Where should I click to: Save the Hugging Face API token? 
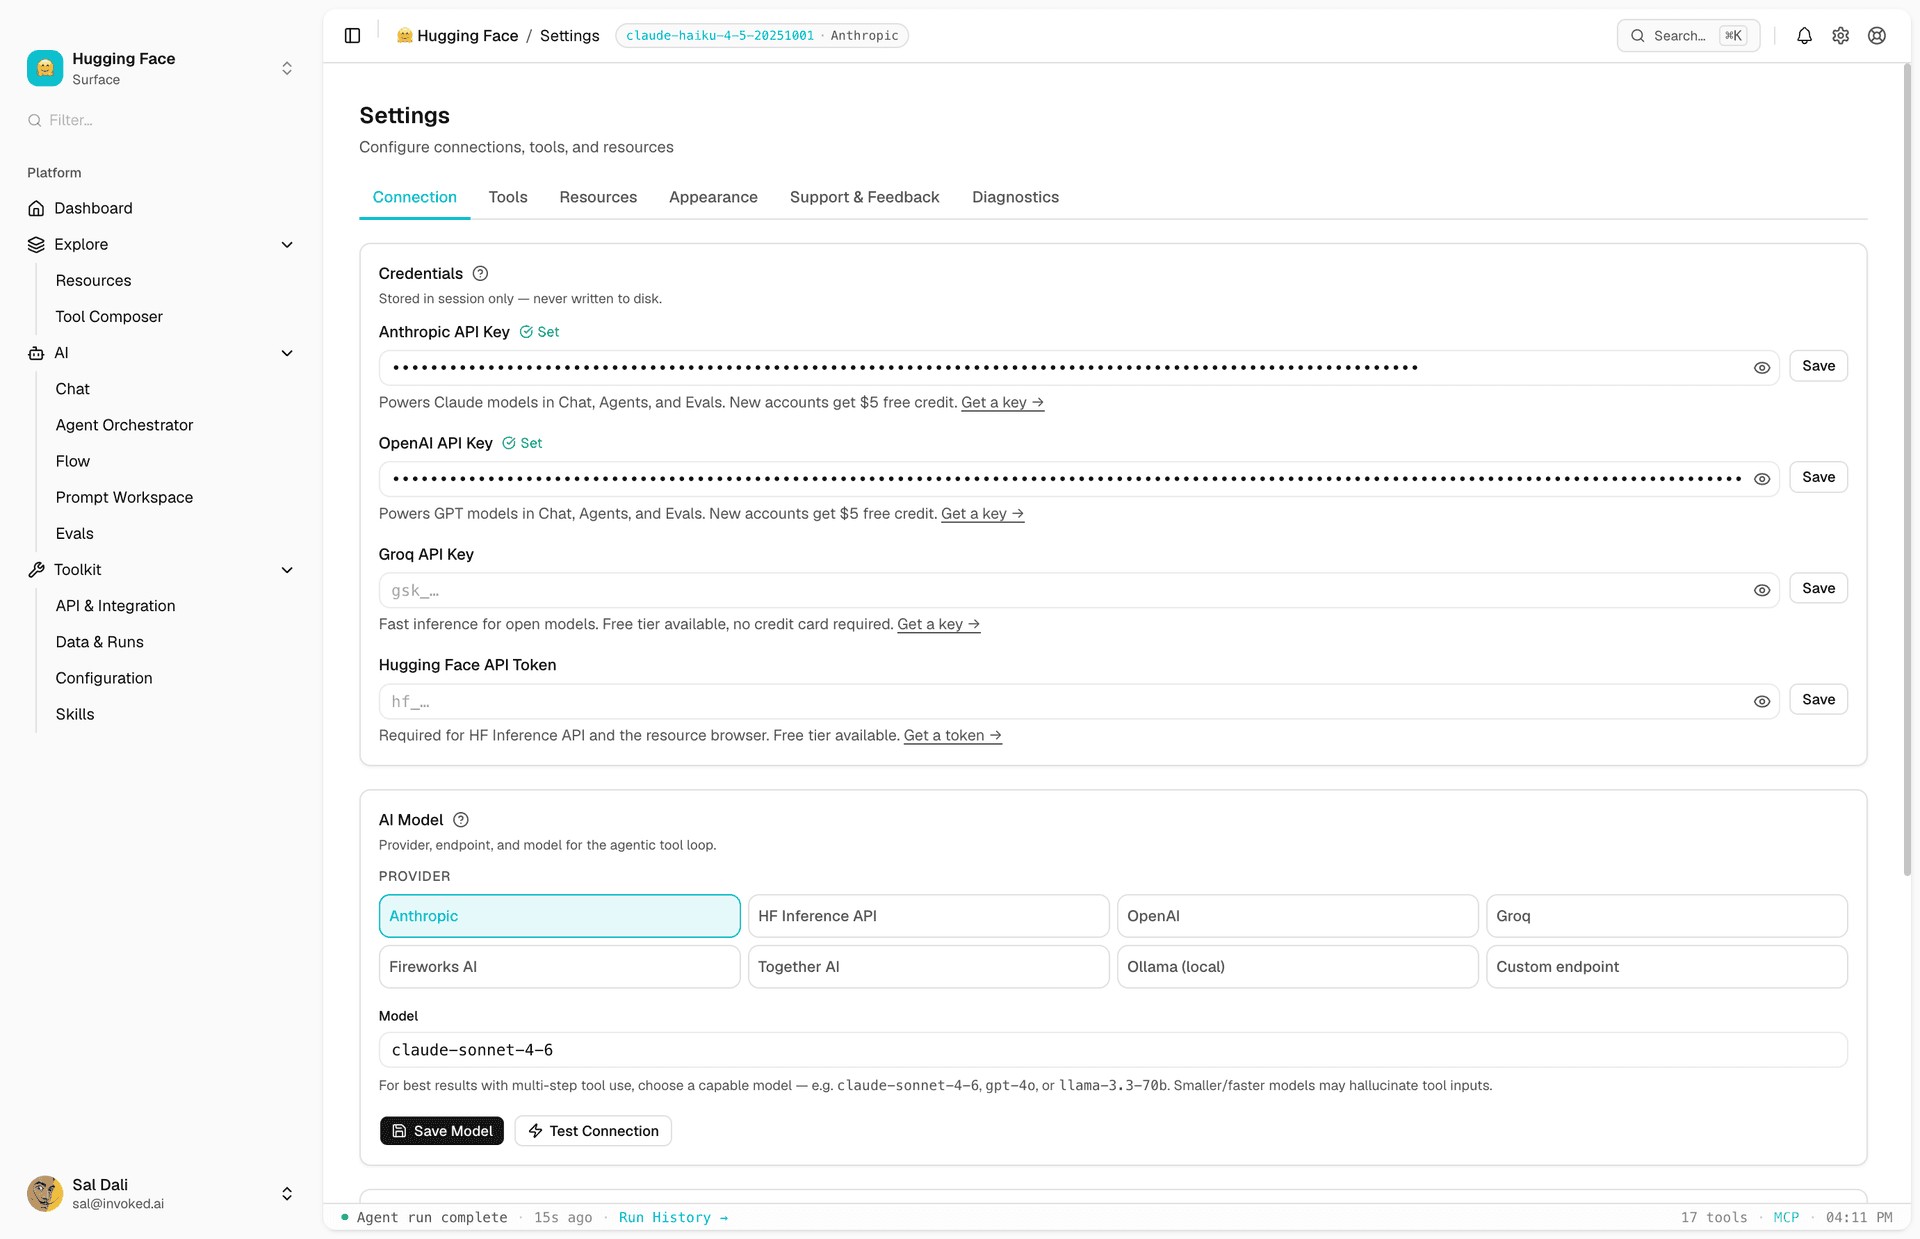click(1818, 700)
